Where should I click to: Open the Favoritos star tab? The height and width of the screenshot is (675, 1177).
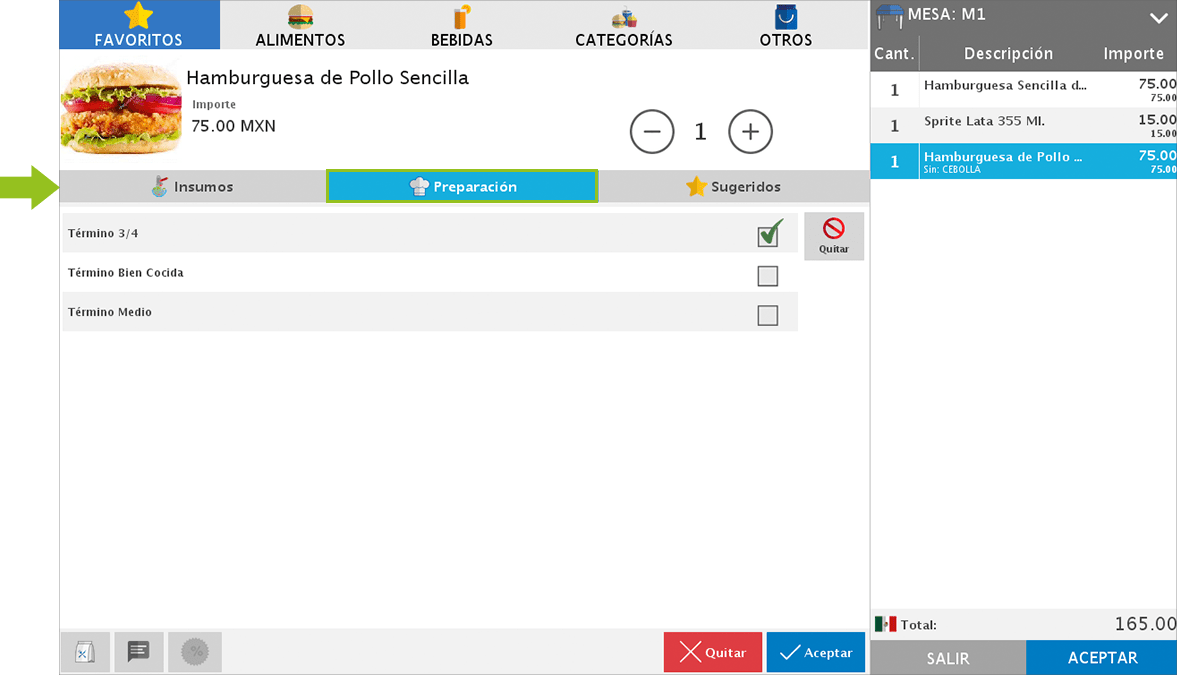[139, 25]
